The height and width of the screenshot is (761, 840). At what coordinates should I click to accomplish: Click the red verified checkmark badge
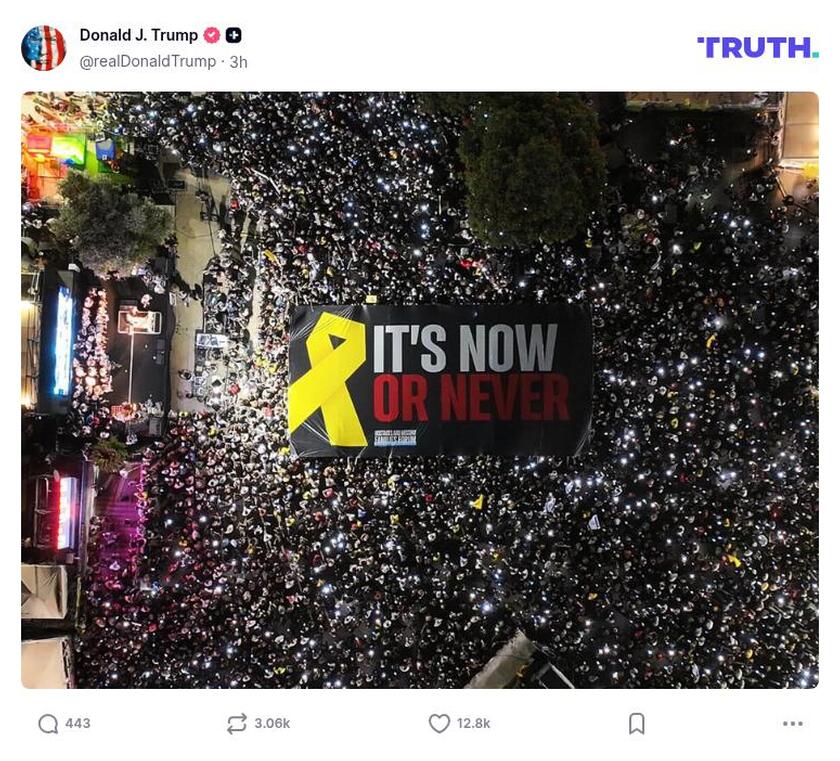212,35
